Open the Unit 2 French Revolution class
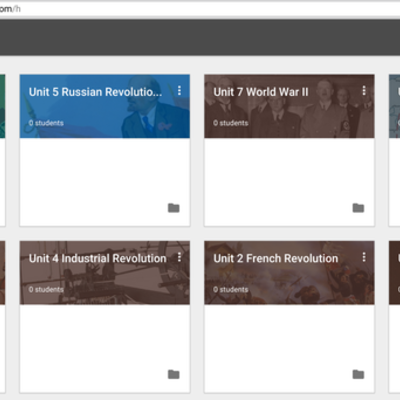 pos(276,258)
